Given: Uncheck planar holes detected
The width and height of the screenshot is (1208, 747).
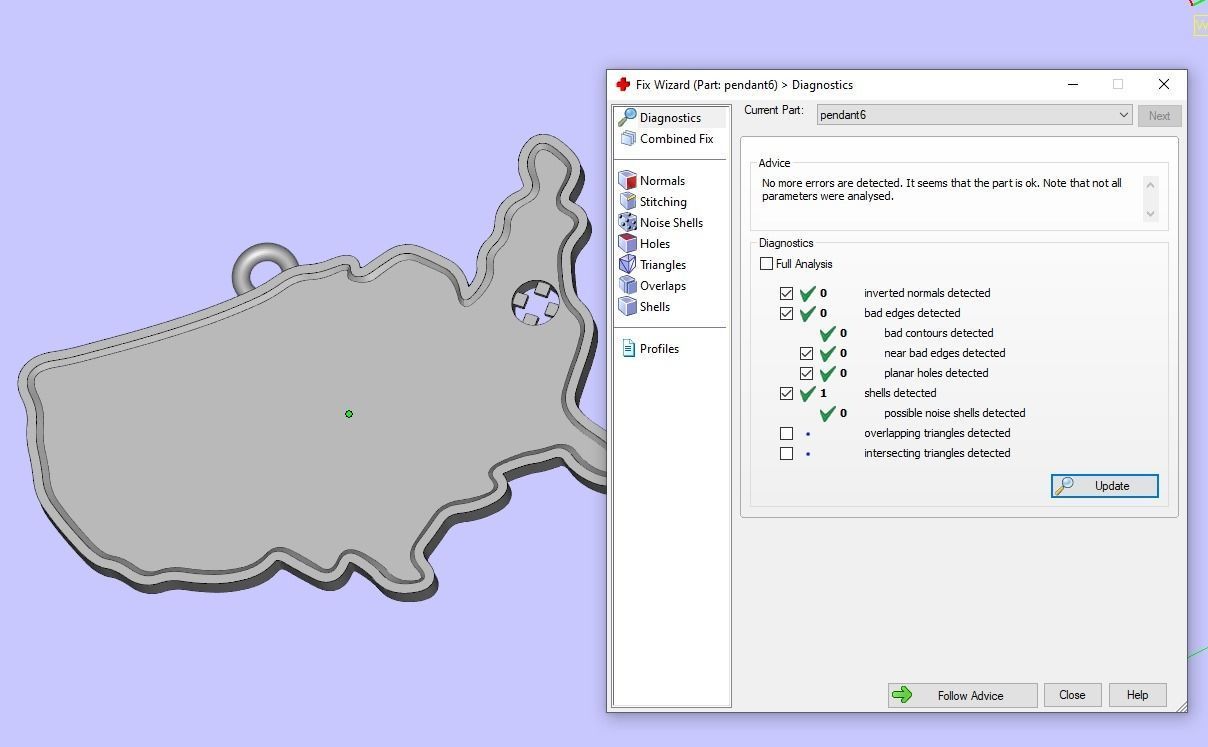Looking at the screenshot, I should (806, 373).
